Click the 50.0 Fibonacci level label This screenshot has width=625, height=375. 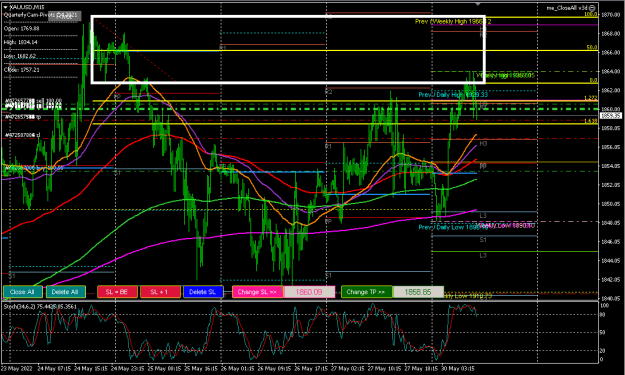click(592, 47)
